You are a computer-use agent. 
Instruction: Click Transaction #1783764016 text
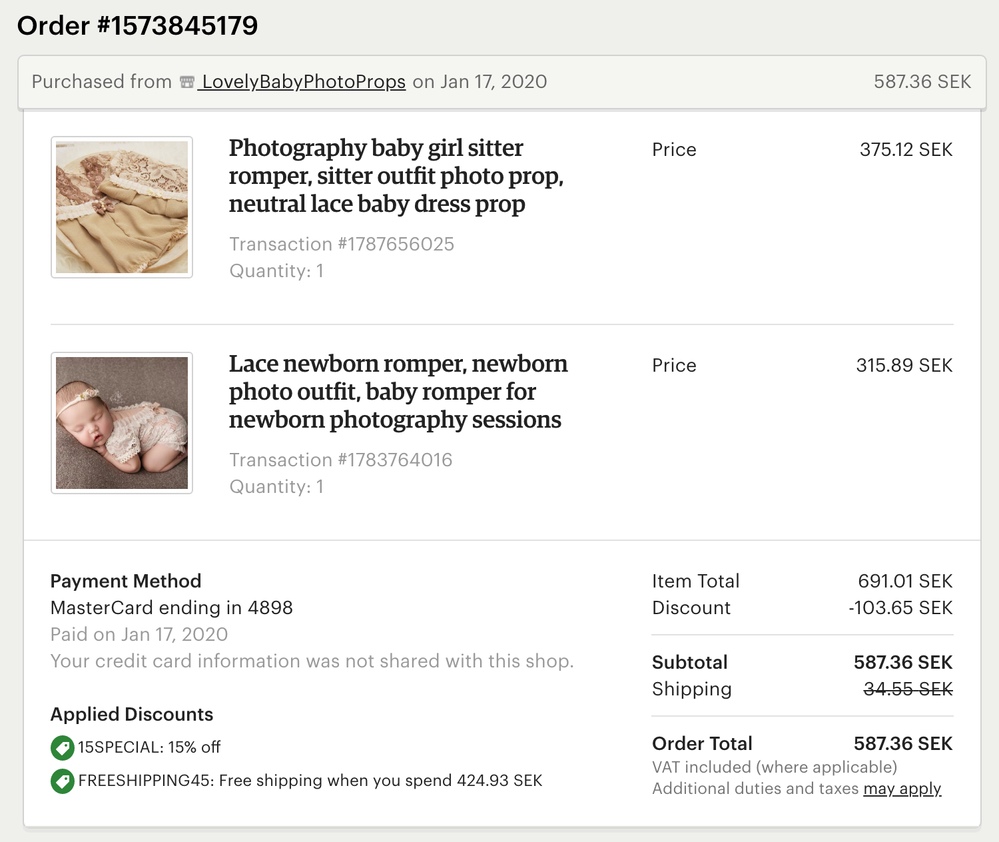[x=340, y=460]
